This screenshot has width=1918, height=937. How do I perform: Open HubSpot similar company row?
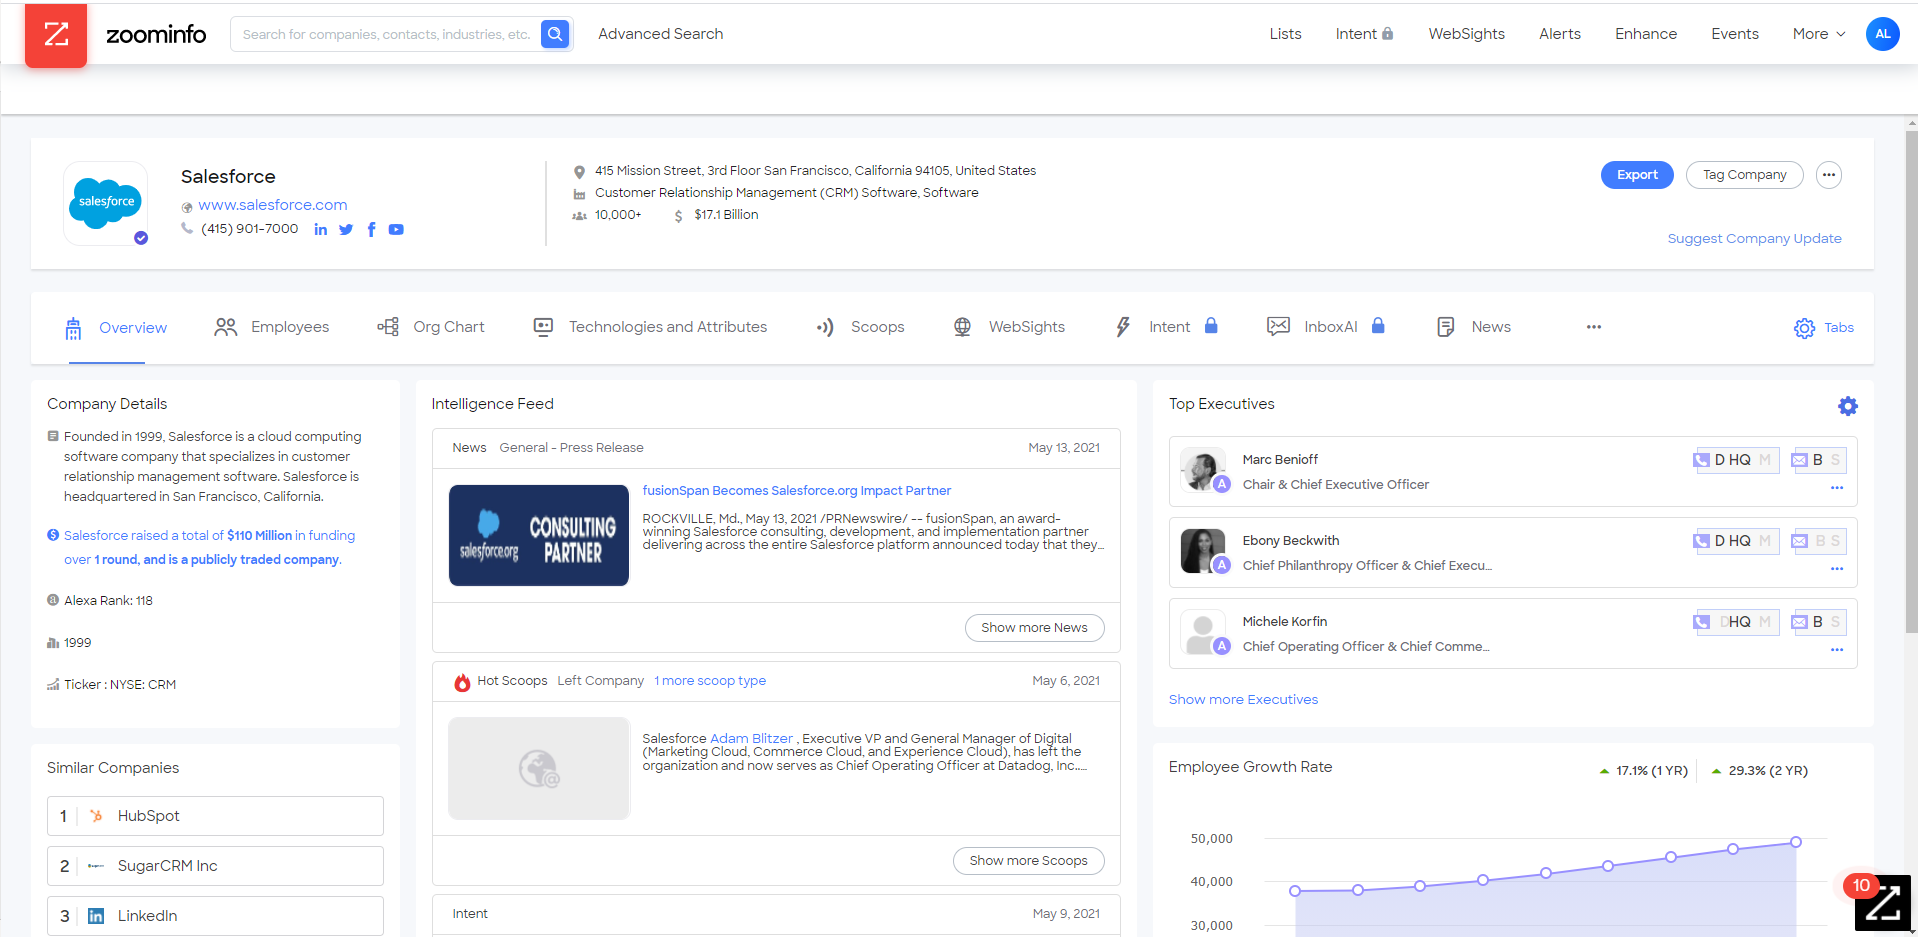click(215, 816)
